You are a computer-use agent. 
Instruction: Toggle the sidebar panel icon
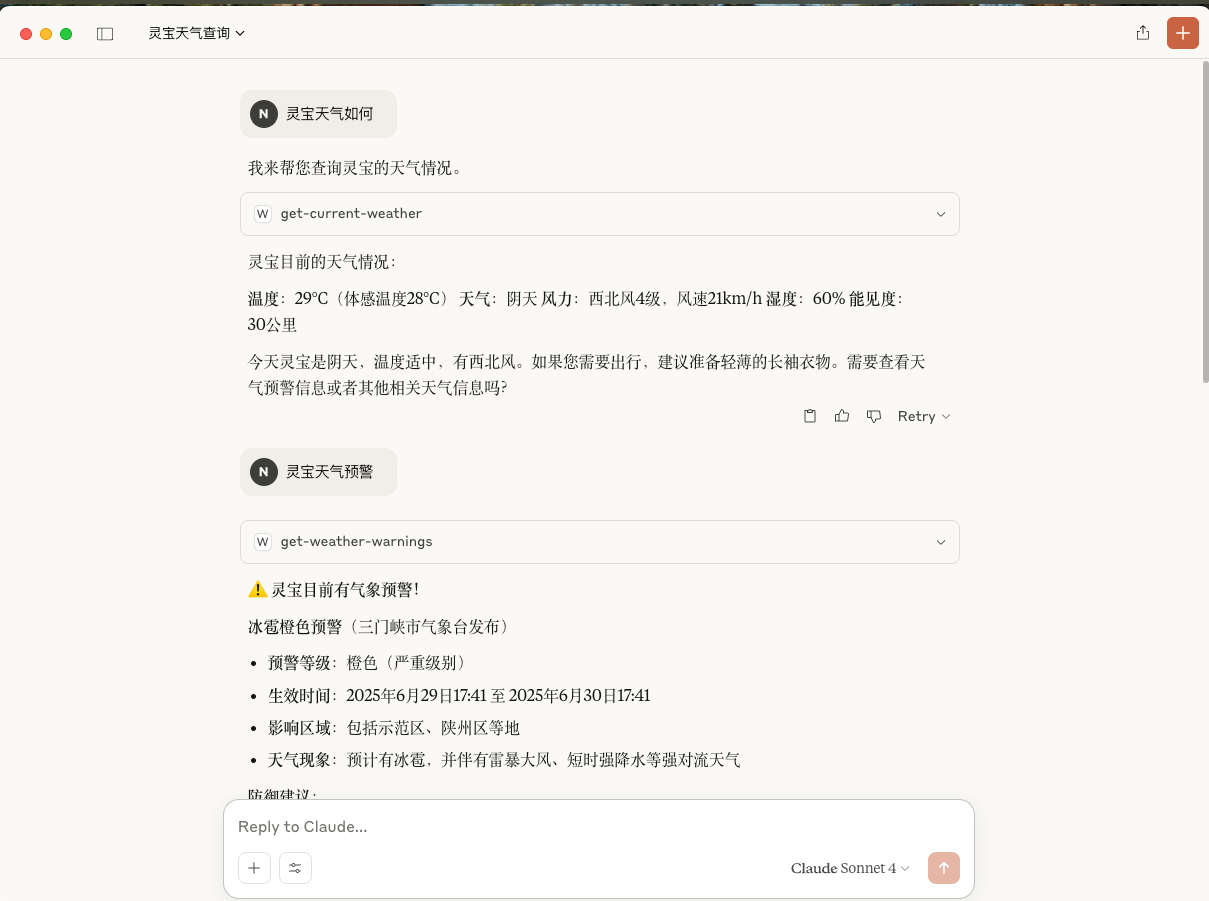(105, 33)
